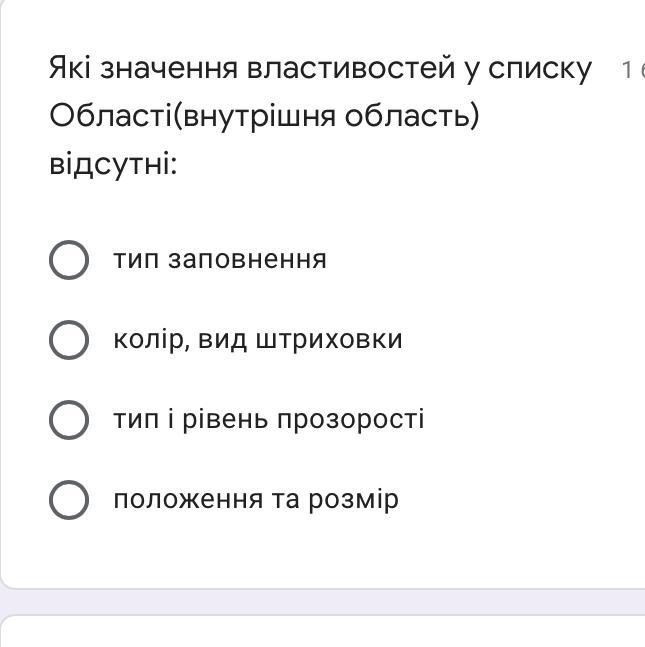The image size is (645, 647).
Task: Pick the "положення та розмір" radio circle
Action: (x=68, y=499)
